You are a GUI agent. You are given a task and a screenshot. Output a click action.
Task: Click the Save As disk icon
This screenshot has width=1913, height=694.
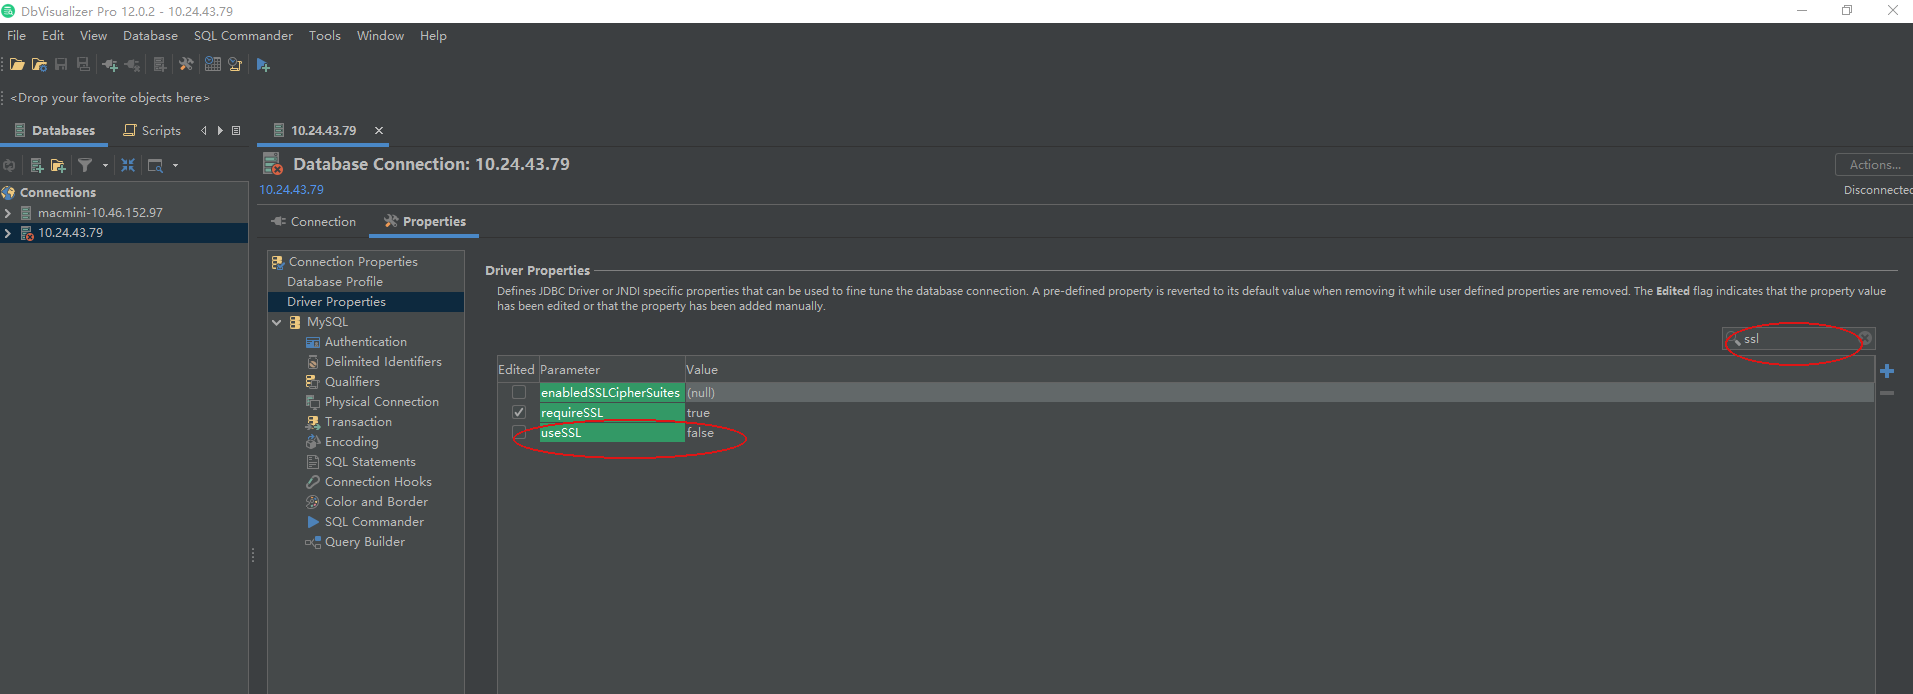(83, 64)
